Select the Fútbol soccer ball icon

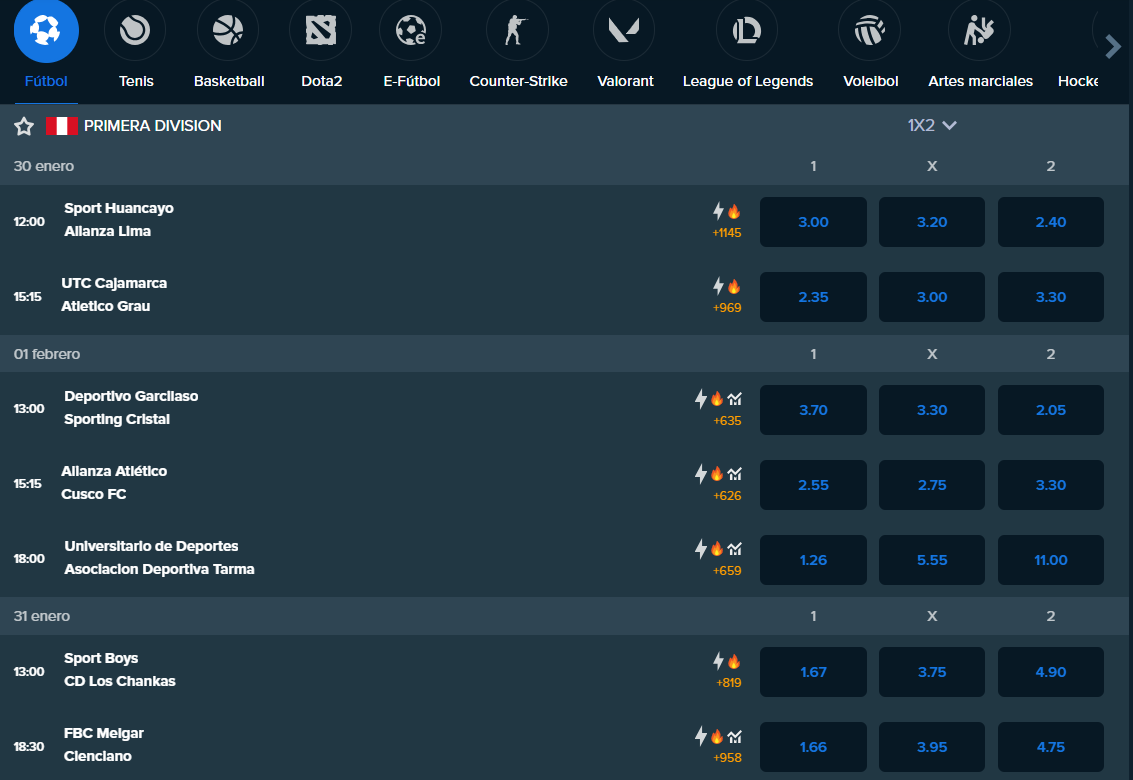(46, 30)
